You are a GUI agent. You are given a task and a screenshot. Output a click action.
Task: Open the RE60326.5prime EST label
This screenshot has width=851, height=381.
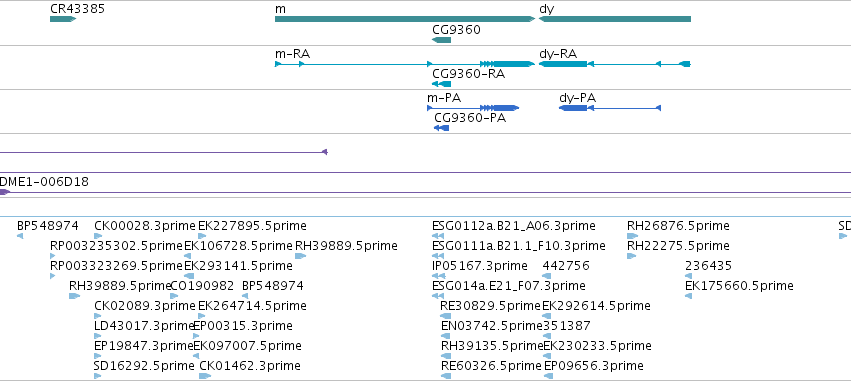point(492,366)
